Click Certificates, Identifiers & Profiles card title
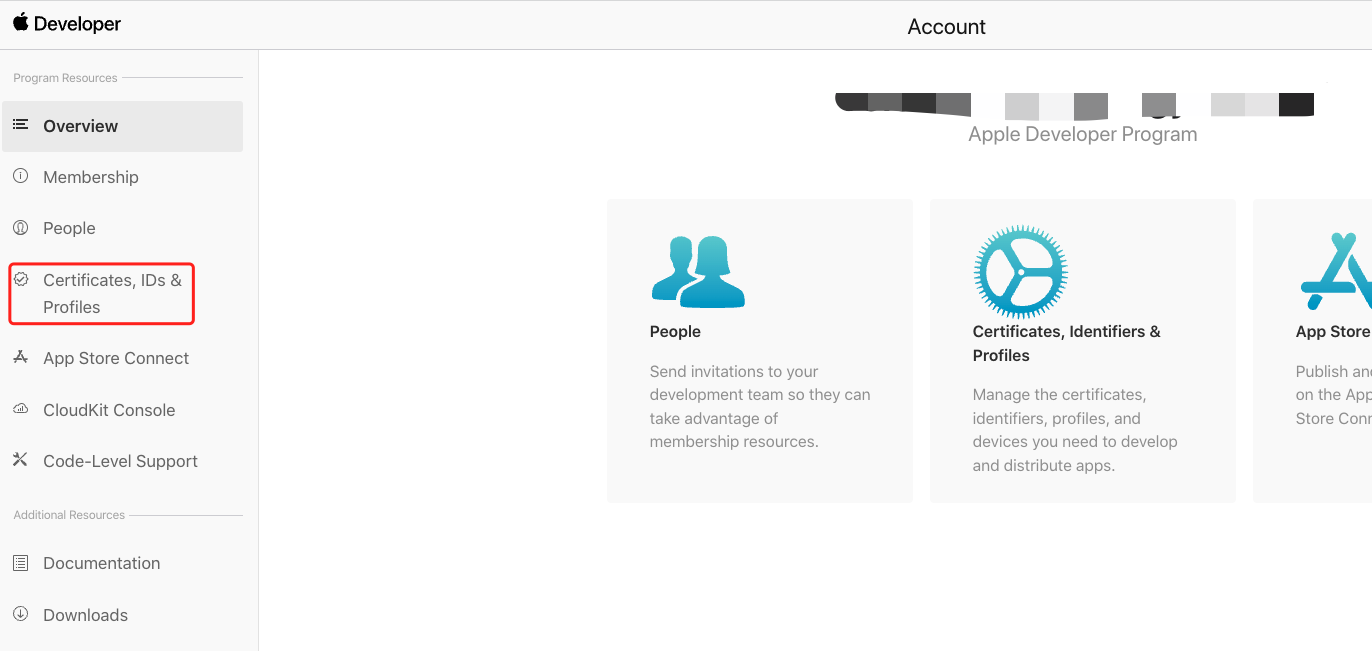1372x651 pixels. [x=1067, y=343]
